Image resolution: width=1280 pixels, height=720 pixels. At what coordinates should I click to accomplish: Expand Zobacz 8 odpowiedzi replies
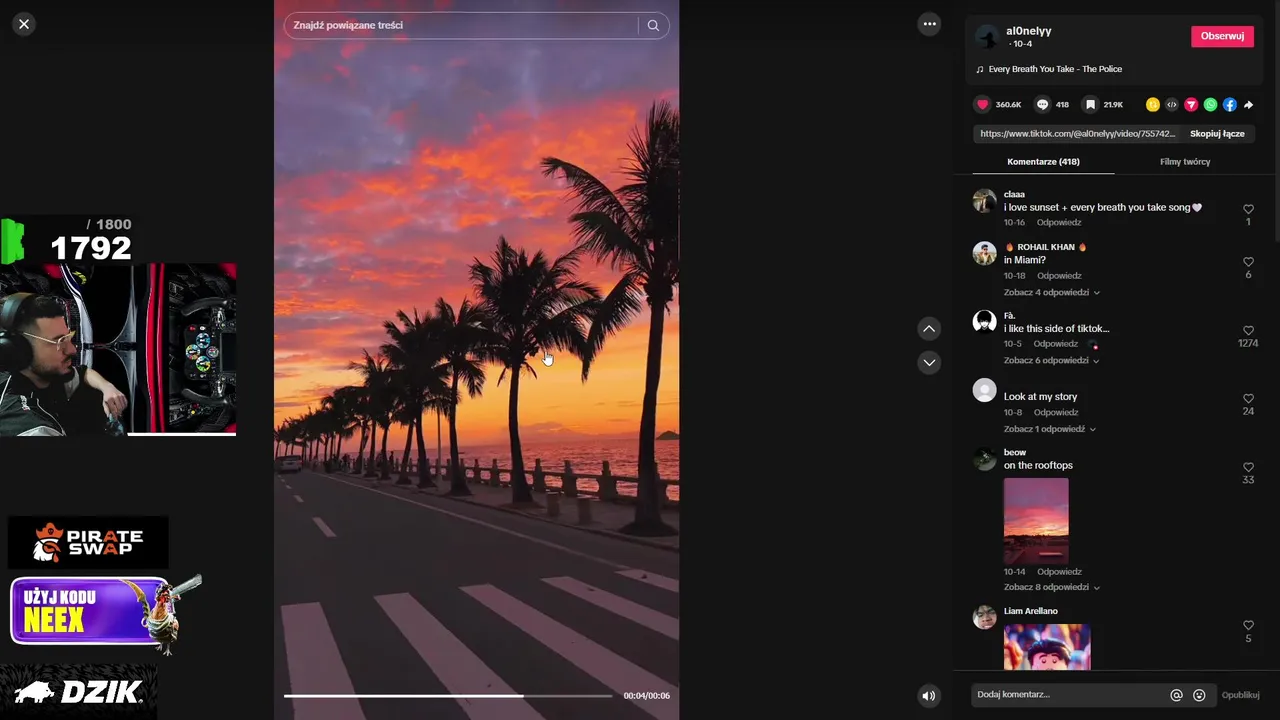click(x=1051, y=587)
